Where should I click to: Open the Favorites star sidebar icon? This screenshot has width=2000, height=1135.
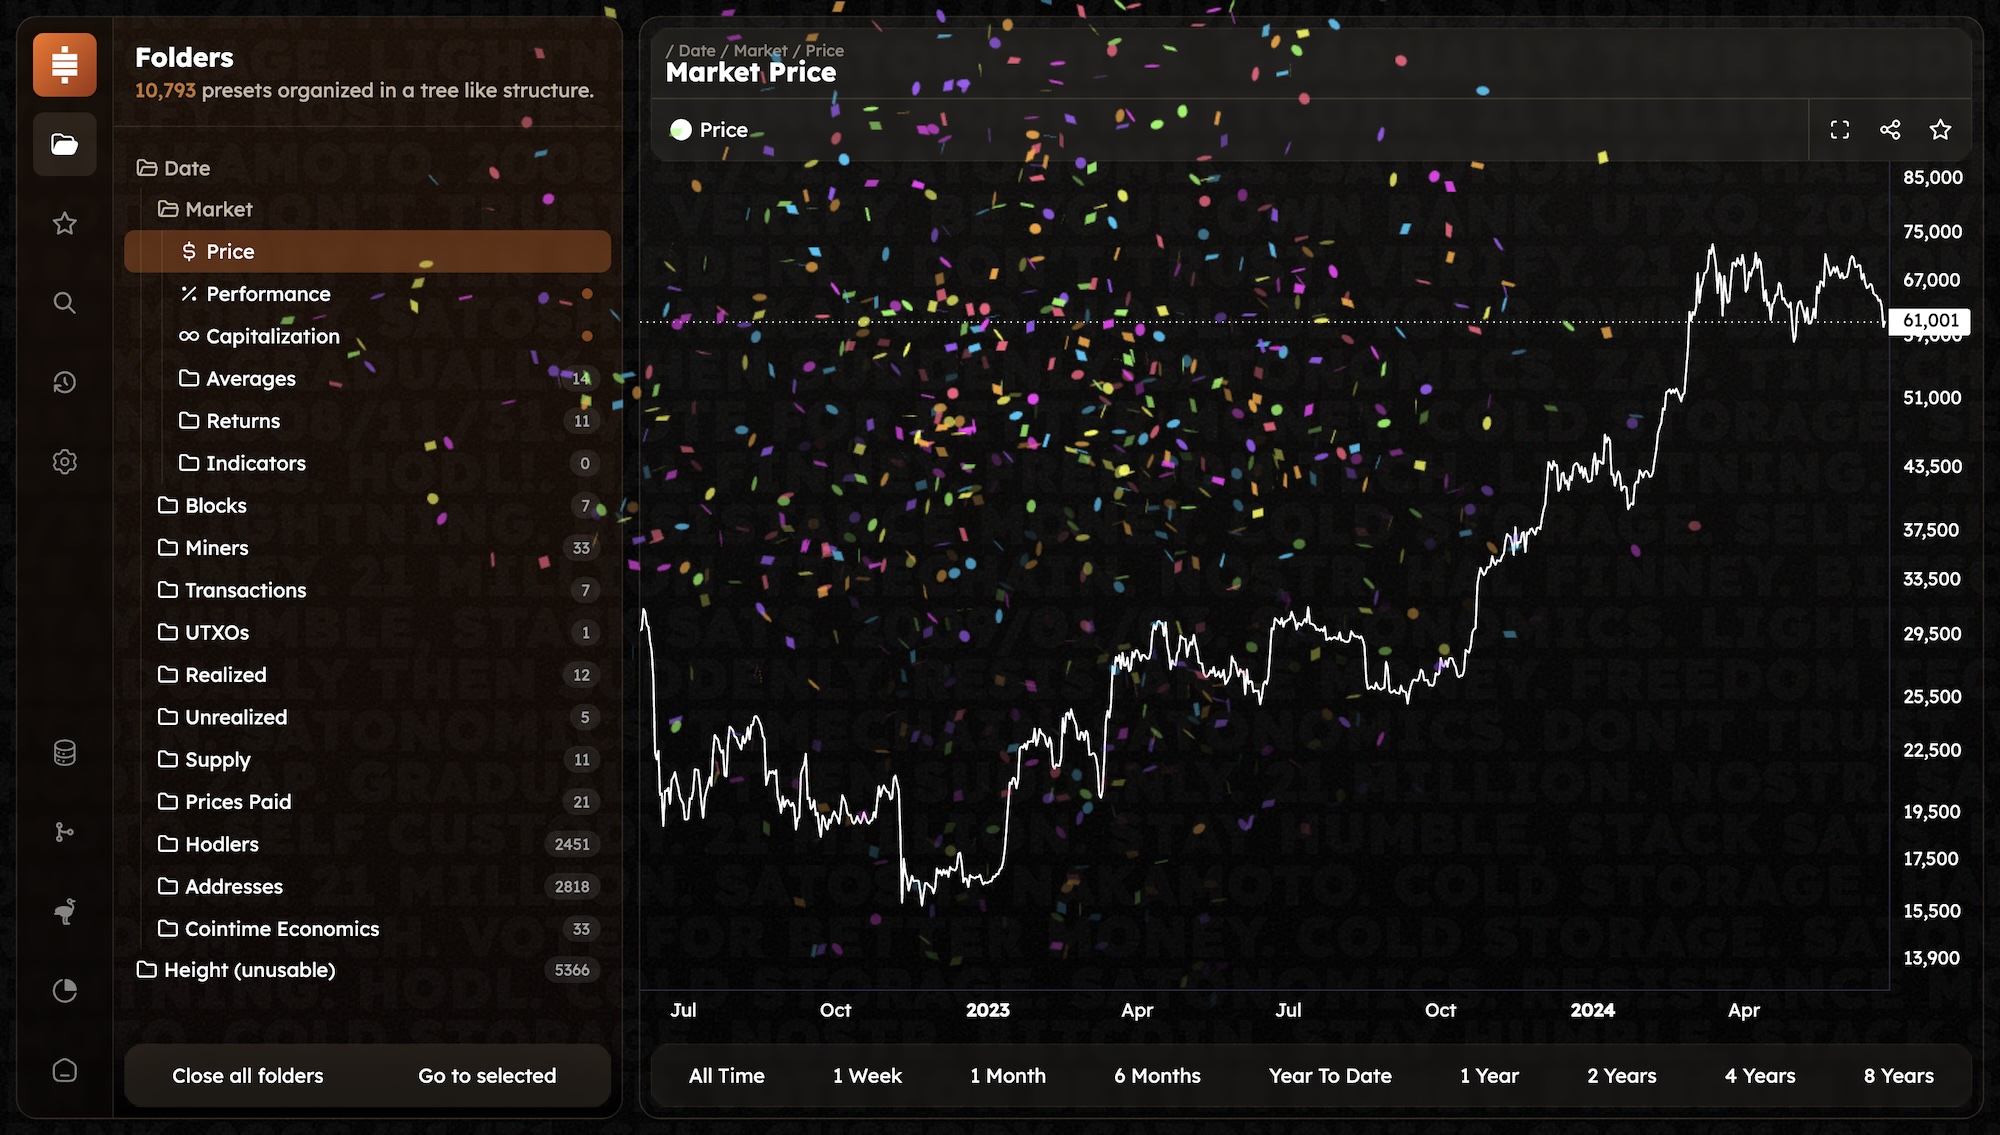click(x=65, y=223)
